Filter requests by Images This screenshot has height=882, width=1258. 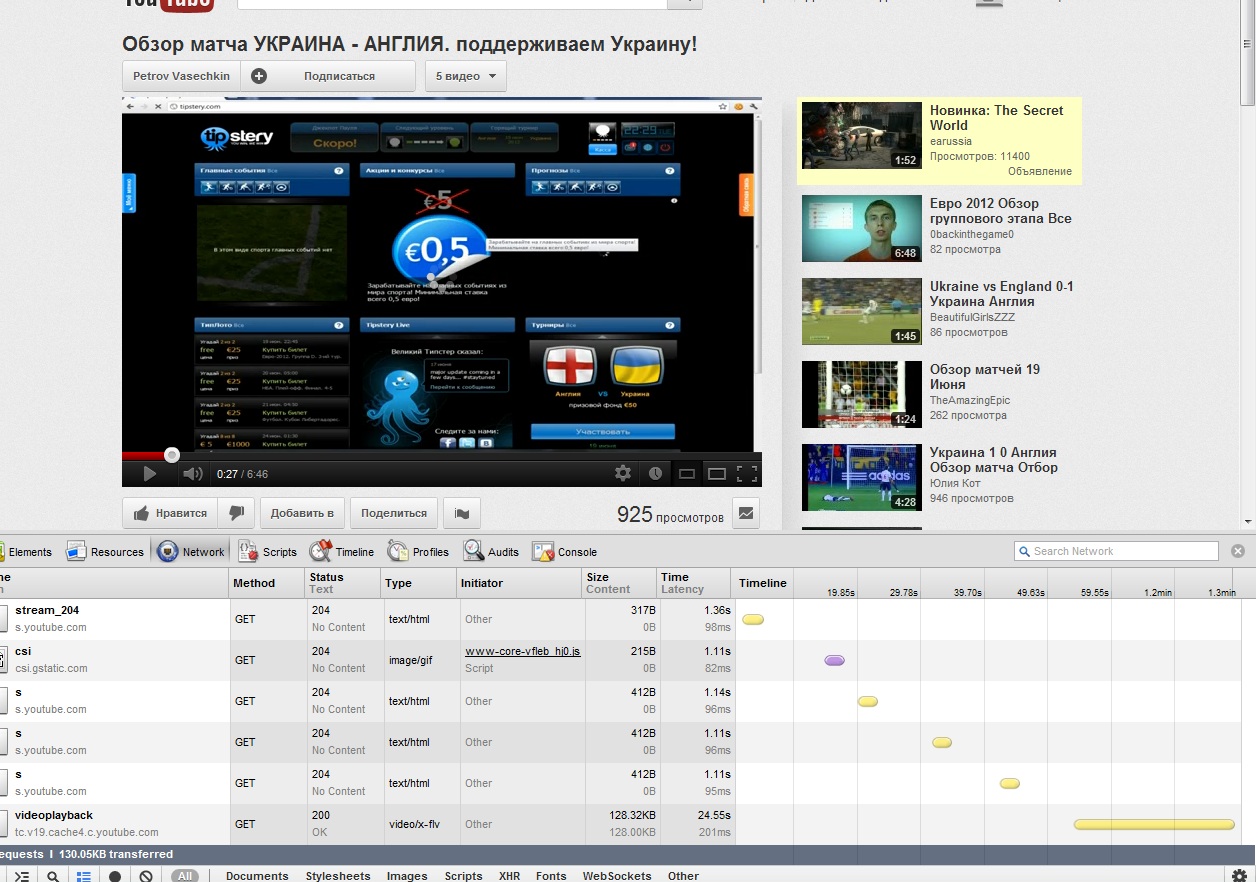[x=407, y=876]
